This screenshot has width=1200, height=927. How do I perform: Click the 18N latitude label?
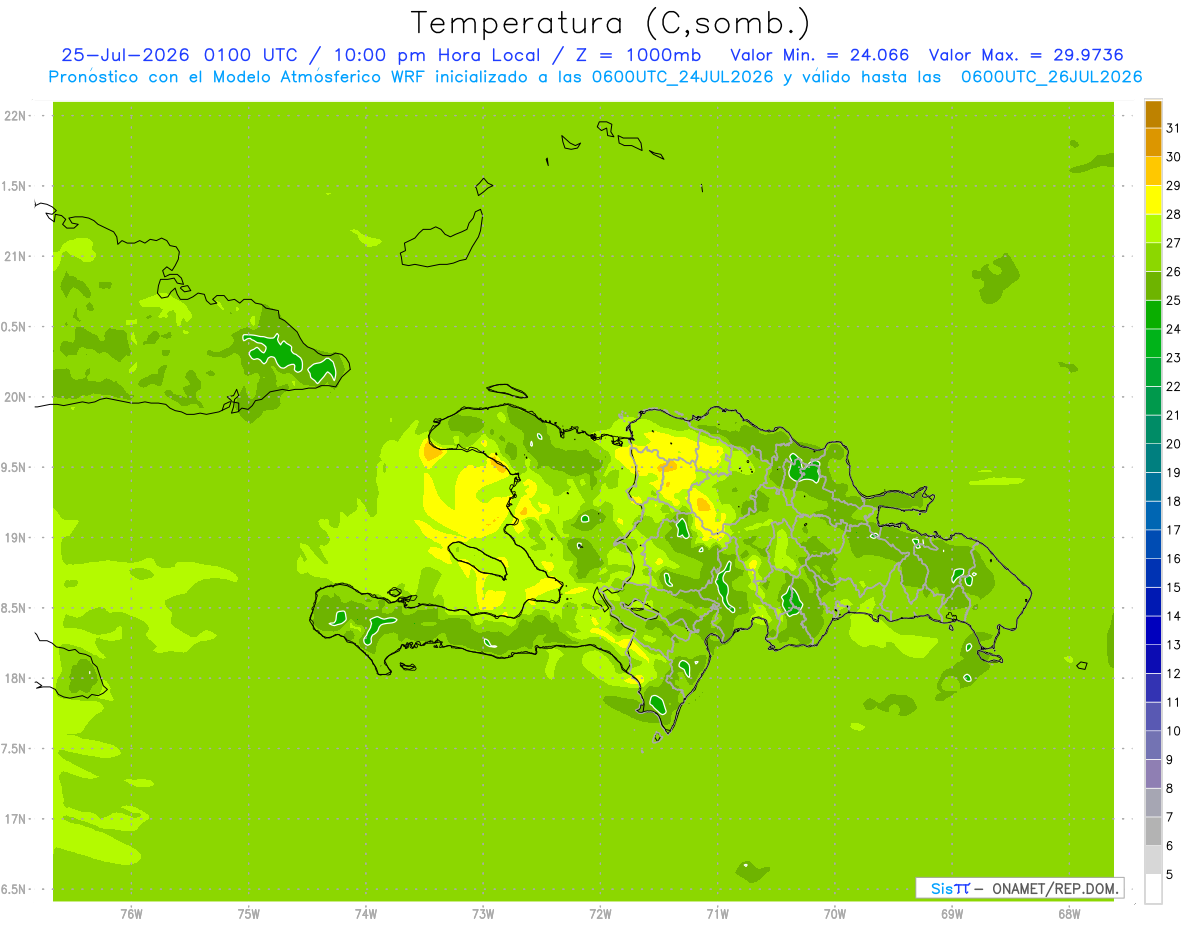tap(16, 678)
